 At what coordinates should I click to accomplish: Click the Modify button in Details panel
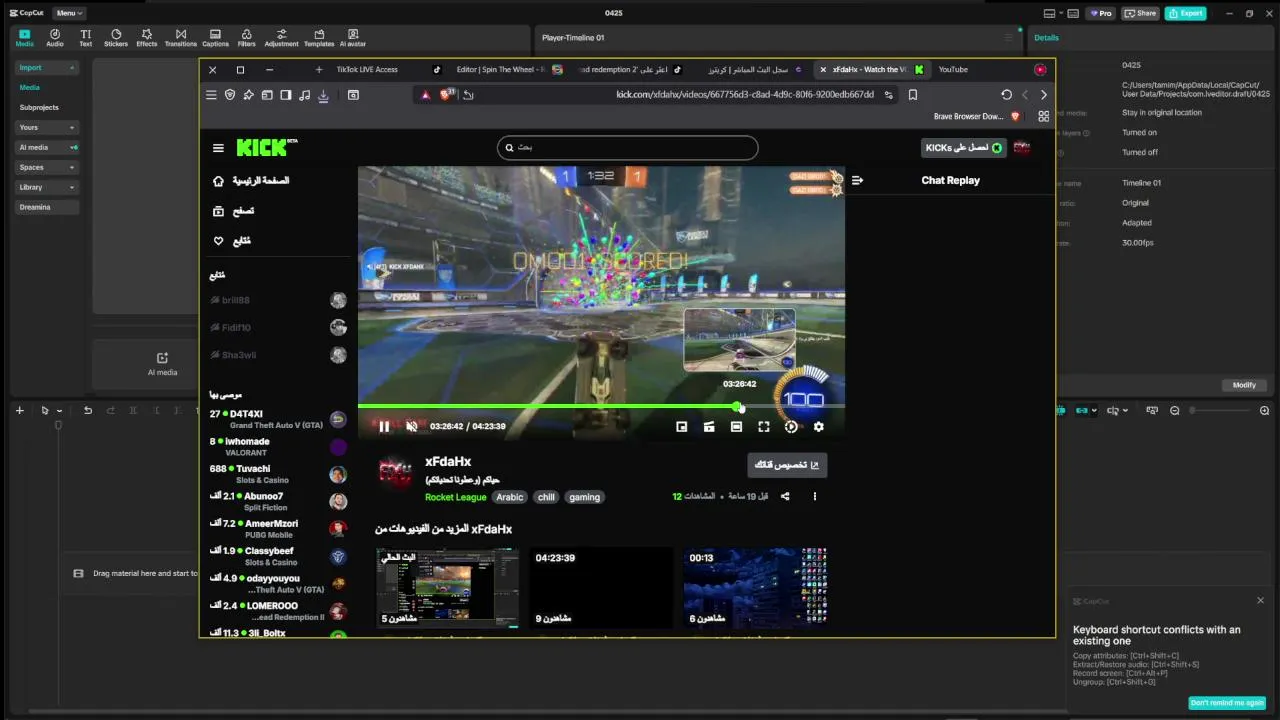point(1244,385)
